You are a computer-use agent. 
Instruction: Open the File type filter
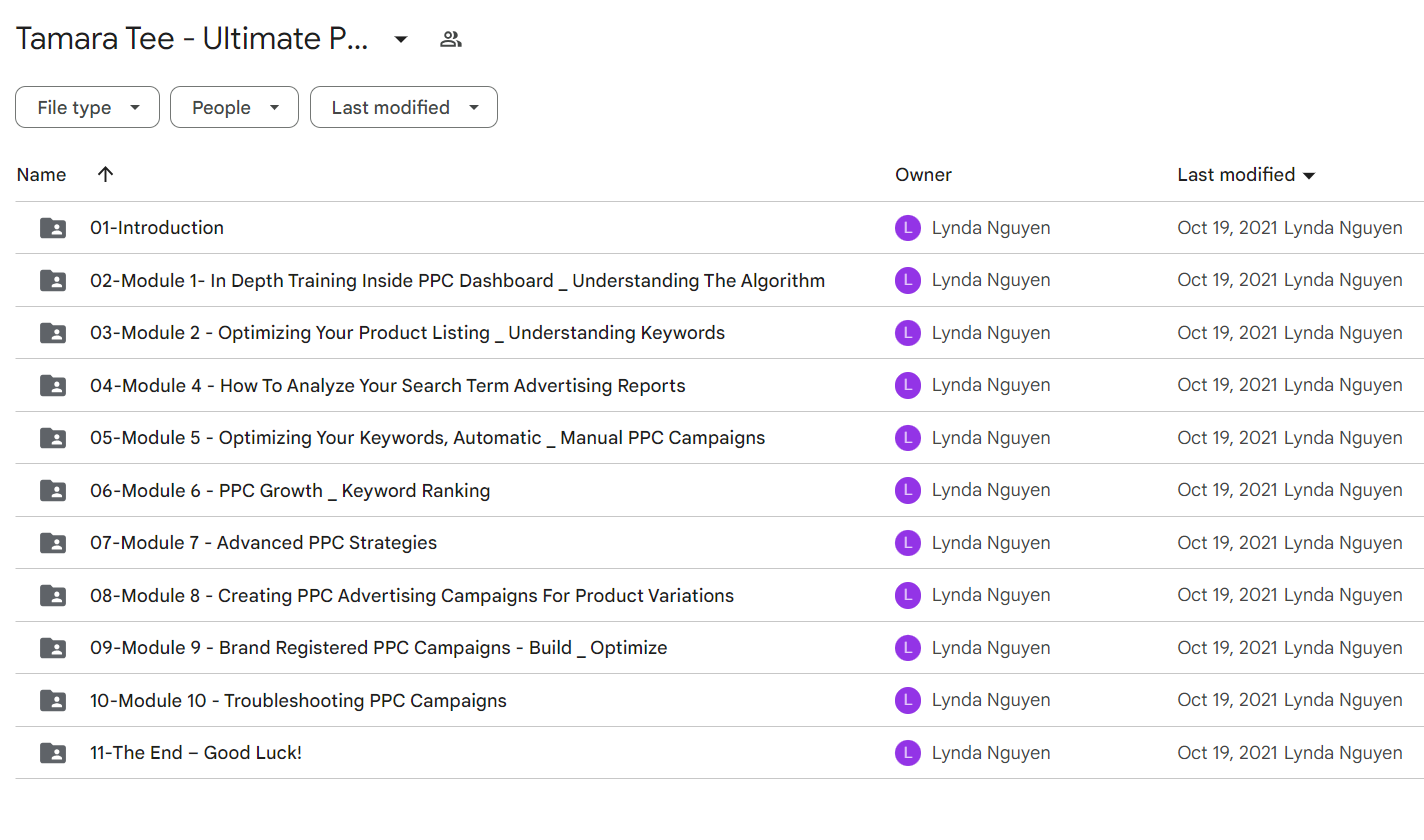[87, 108]
